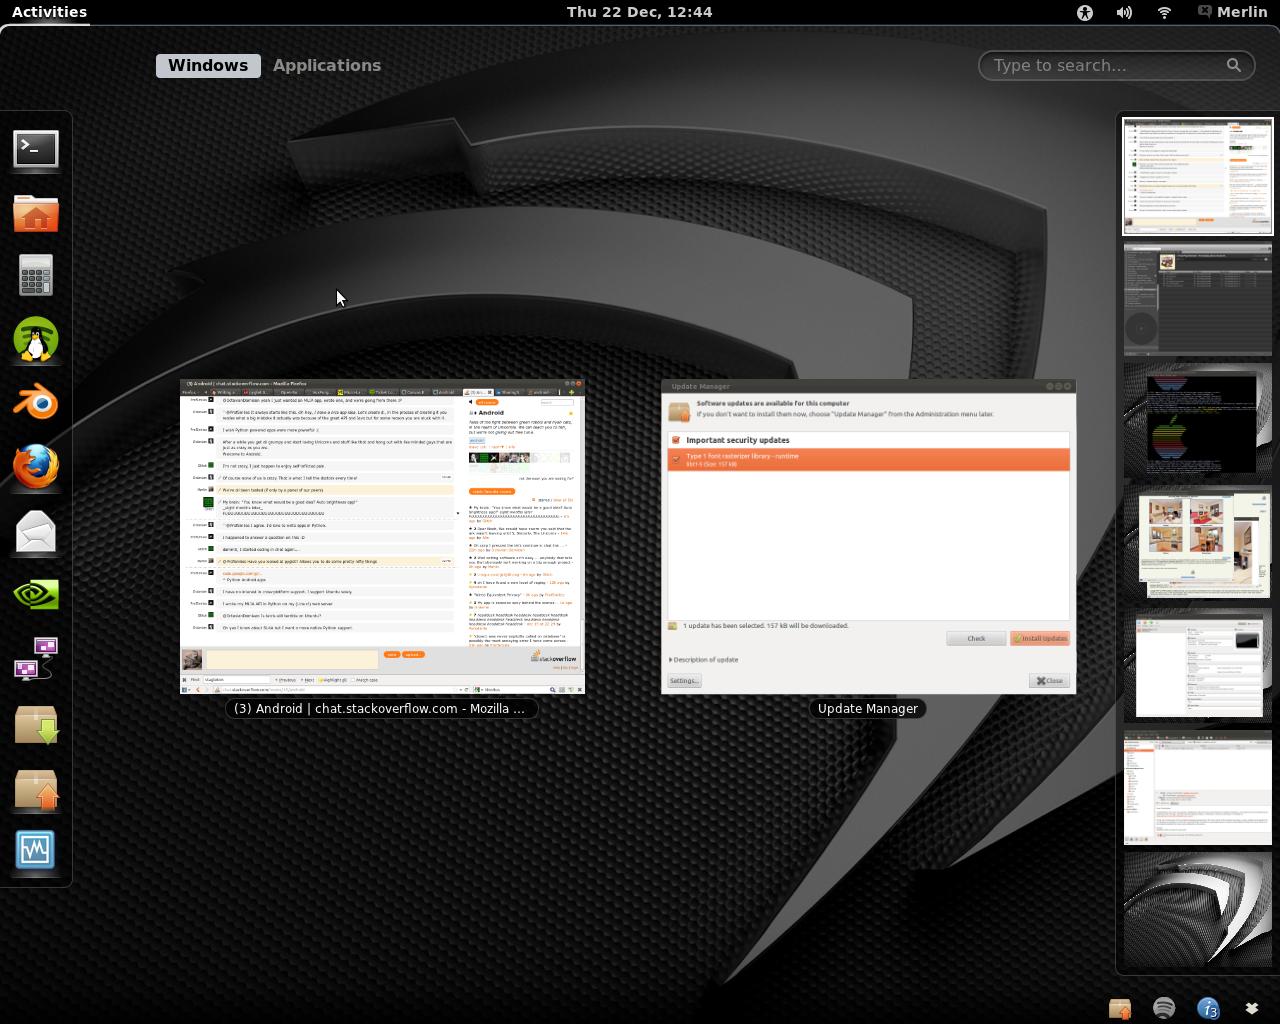The height and width of the screenshot is (1024, 1280).
Task: Launch Blender from the dash
Action: coord(36,403)
